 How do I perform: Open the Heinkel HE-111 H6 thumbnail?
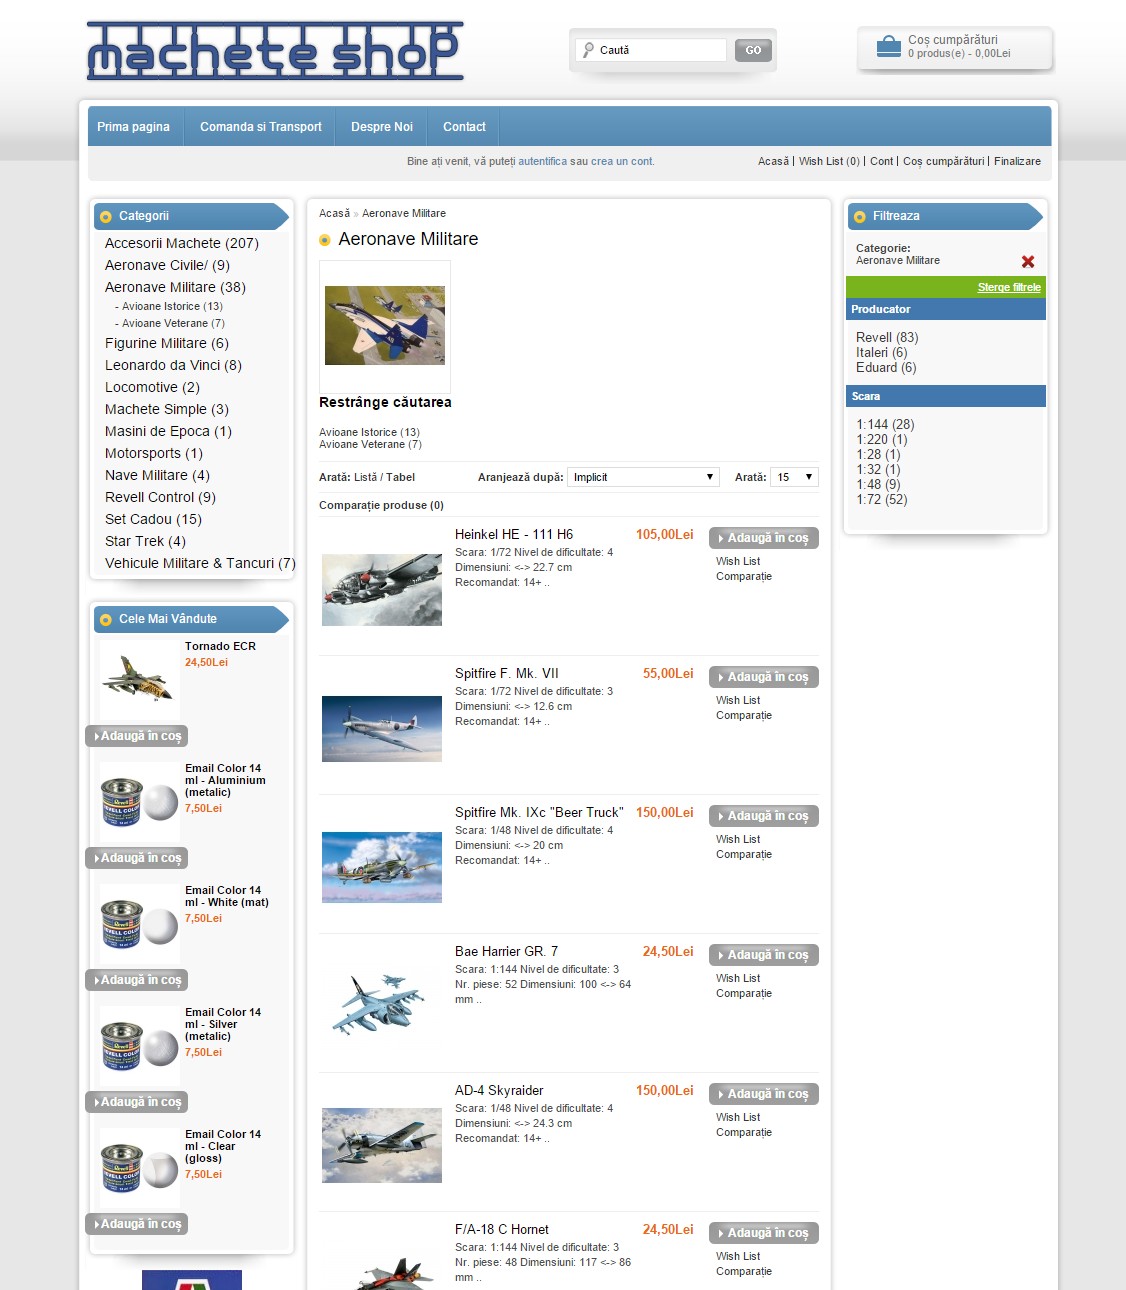381,590
